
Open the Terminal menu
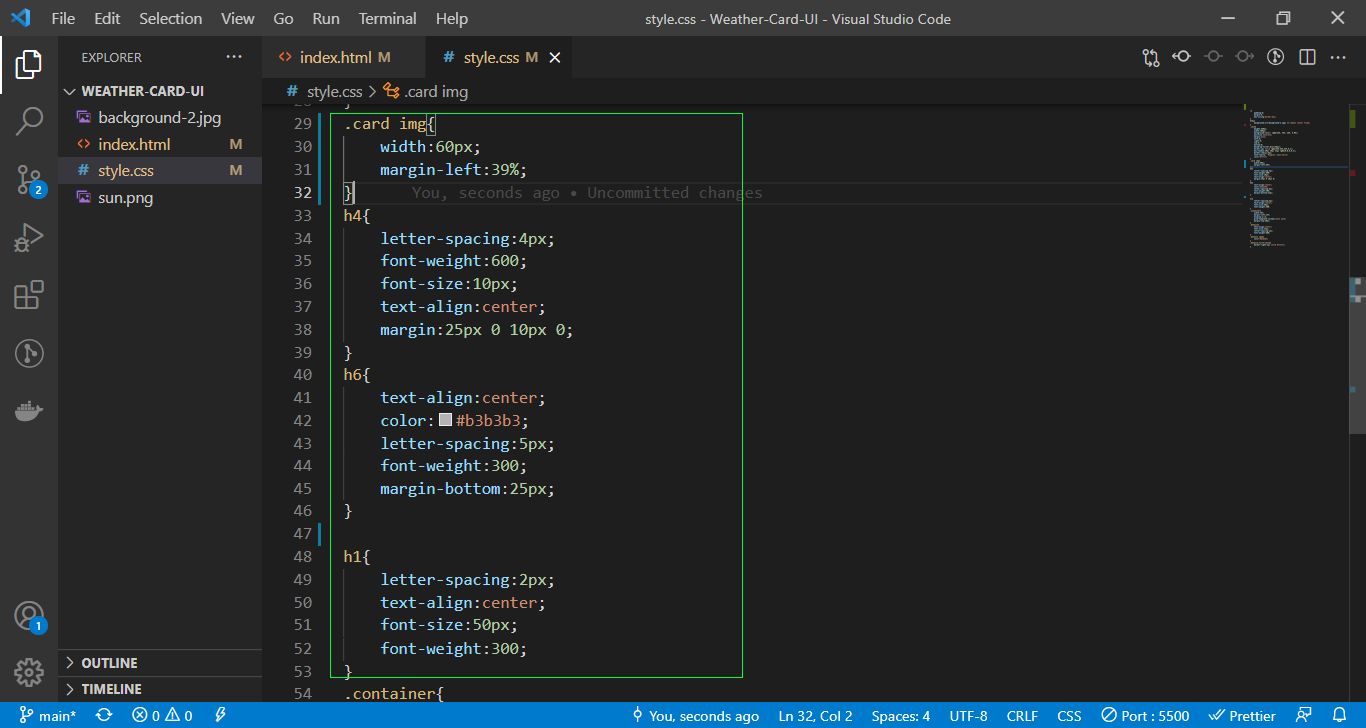[388, 18]
